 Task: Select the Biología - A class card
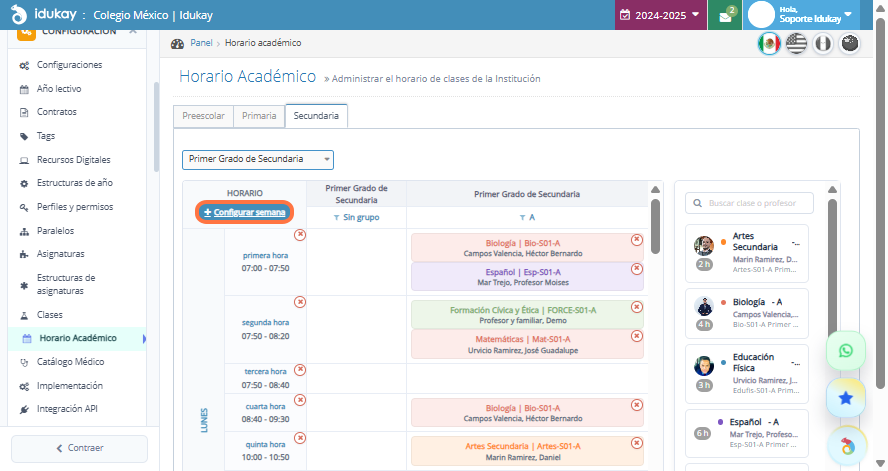(x=746, y=314)
